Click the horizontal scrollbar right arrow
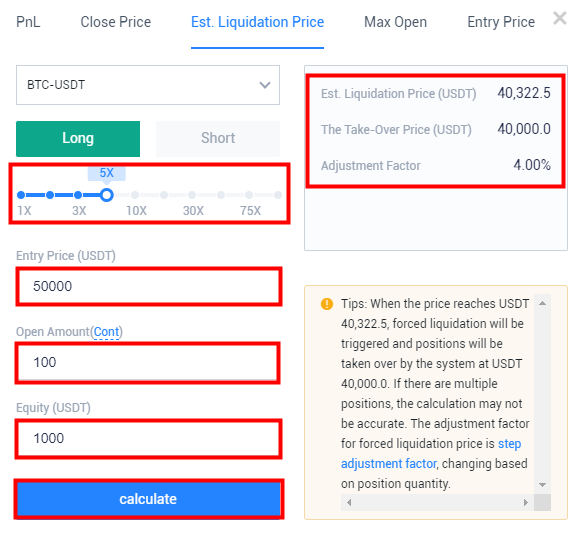The height and width of the screenshot is (538, 582). pyautogui.click(x=526, y=502)
